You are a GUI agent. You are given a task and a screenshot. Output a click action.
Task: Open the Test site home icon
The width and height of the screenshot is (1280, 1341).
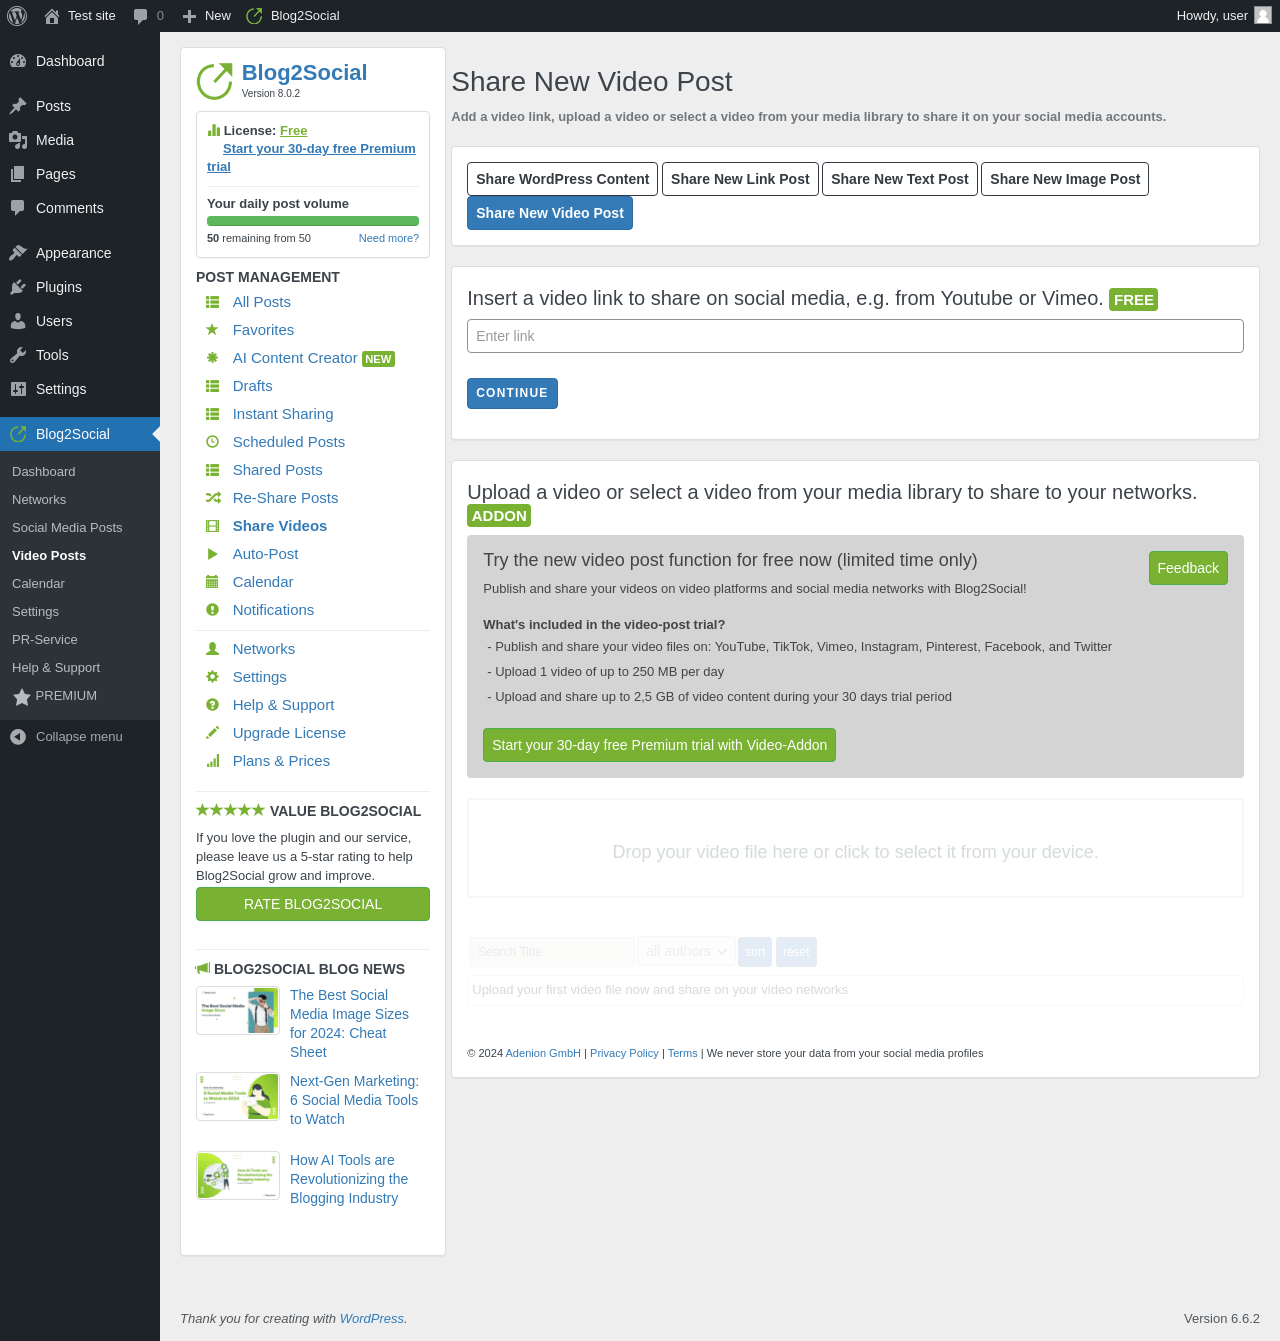click(52, 16)
